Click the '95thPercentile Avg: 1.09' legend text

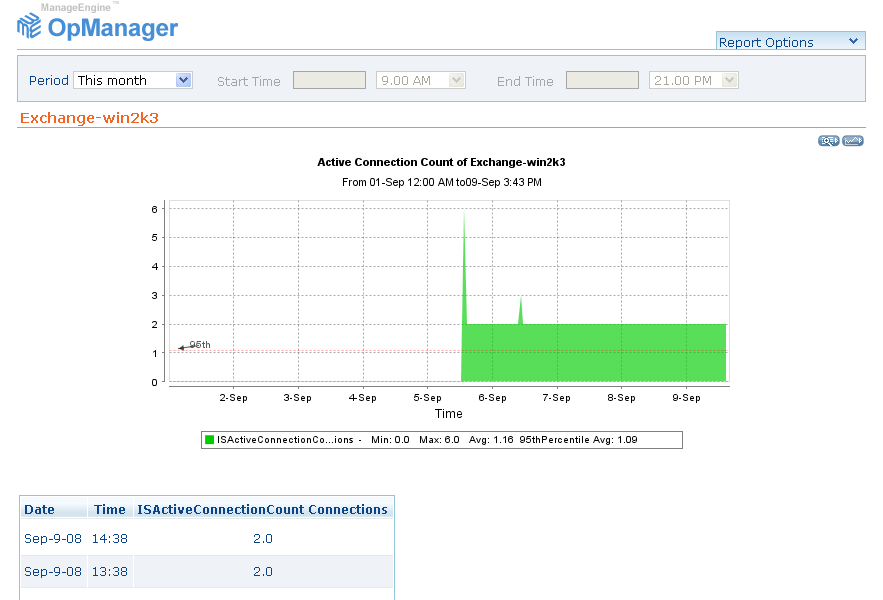point(578,439)
